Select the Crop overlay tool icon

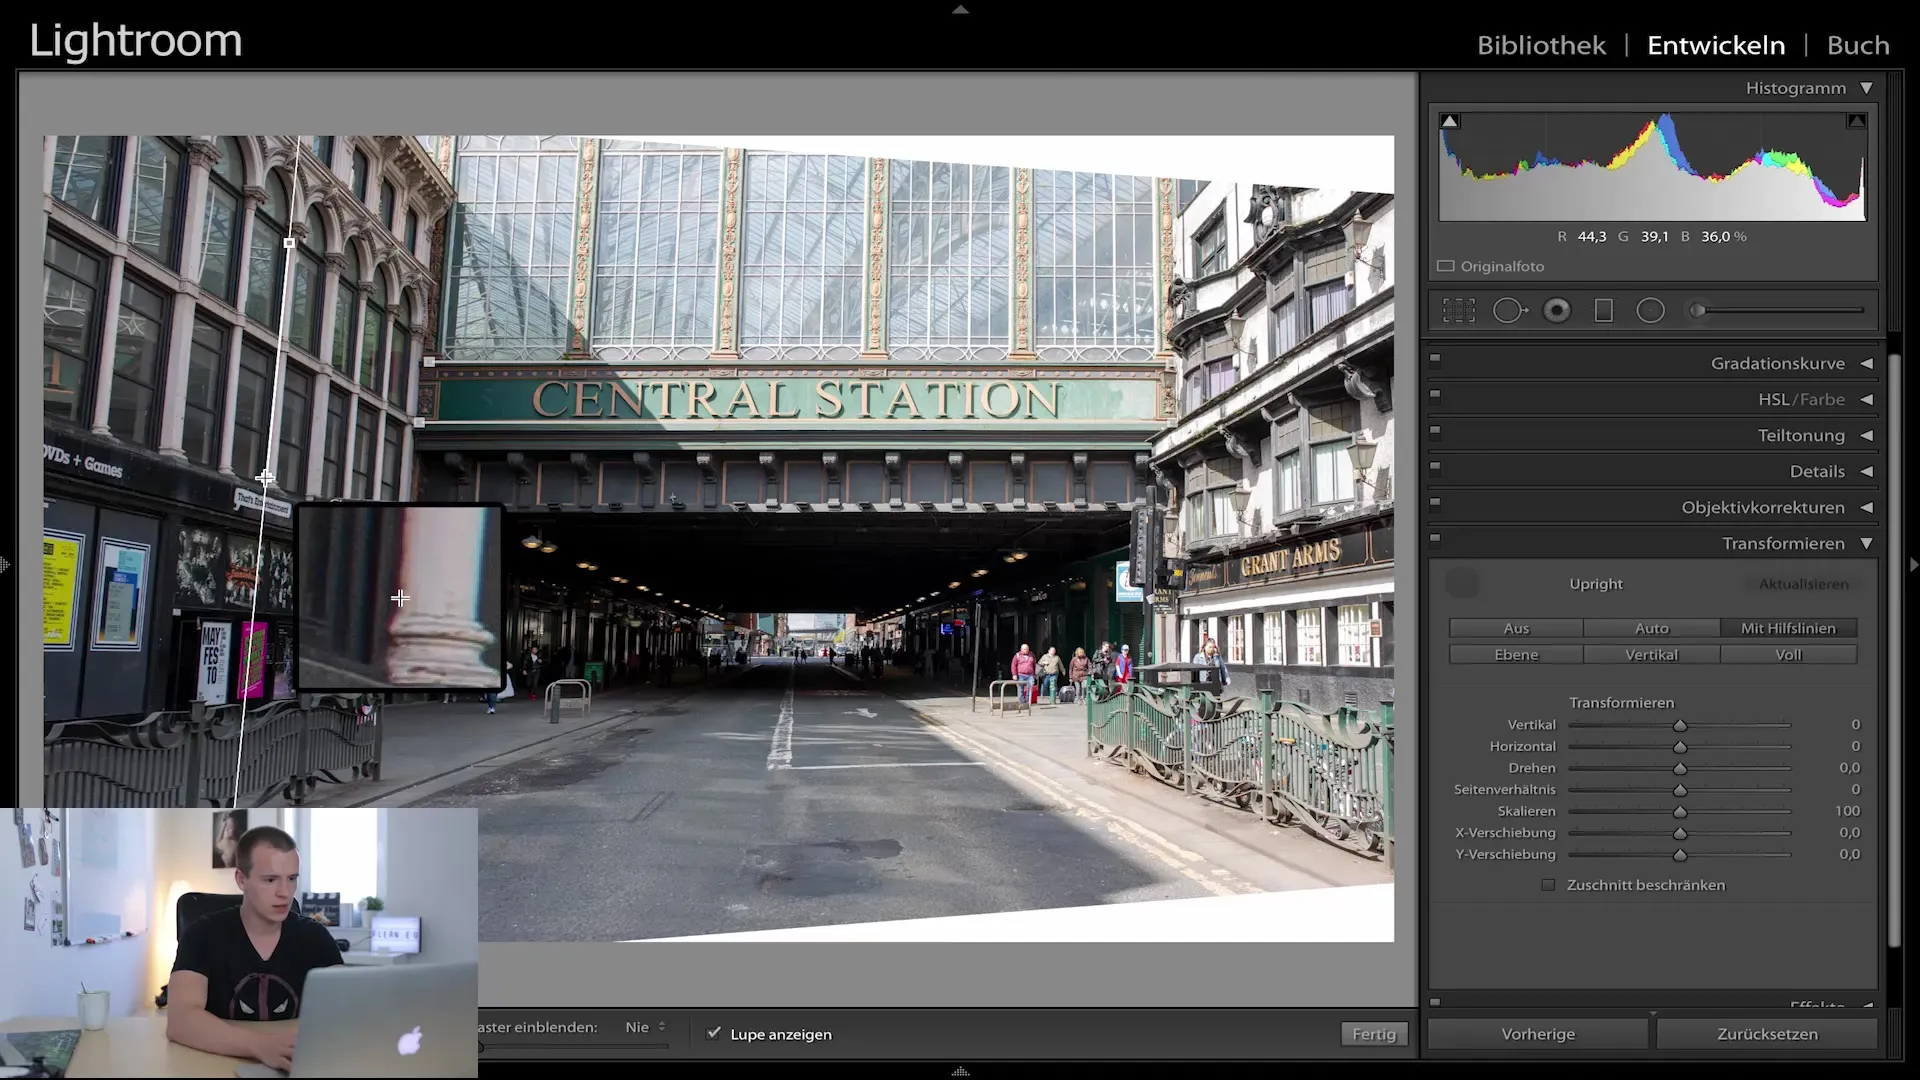(x=1459, y=311)
